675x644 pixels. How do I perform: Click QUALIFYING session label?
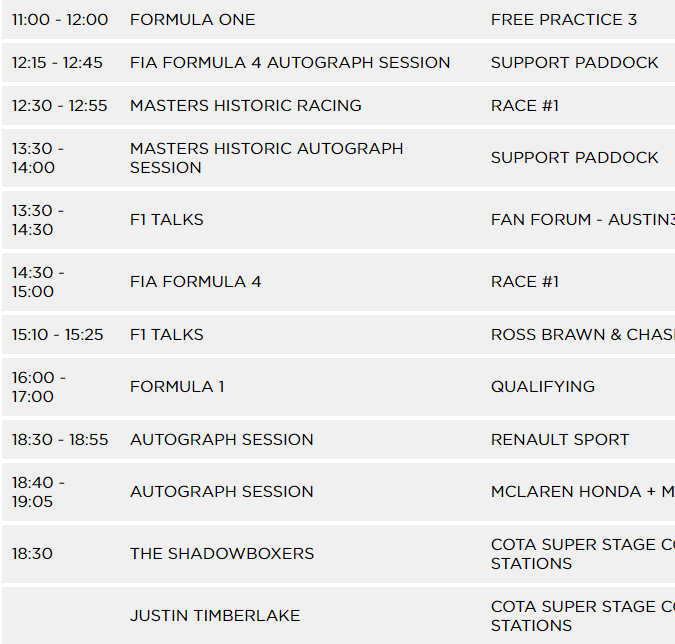pyautogui.click(x=543, y=387)
